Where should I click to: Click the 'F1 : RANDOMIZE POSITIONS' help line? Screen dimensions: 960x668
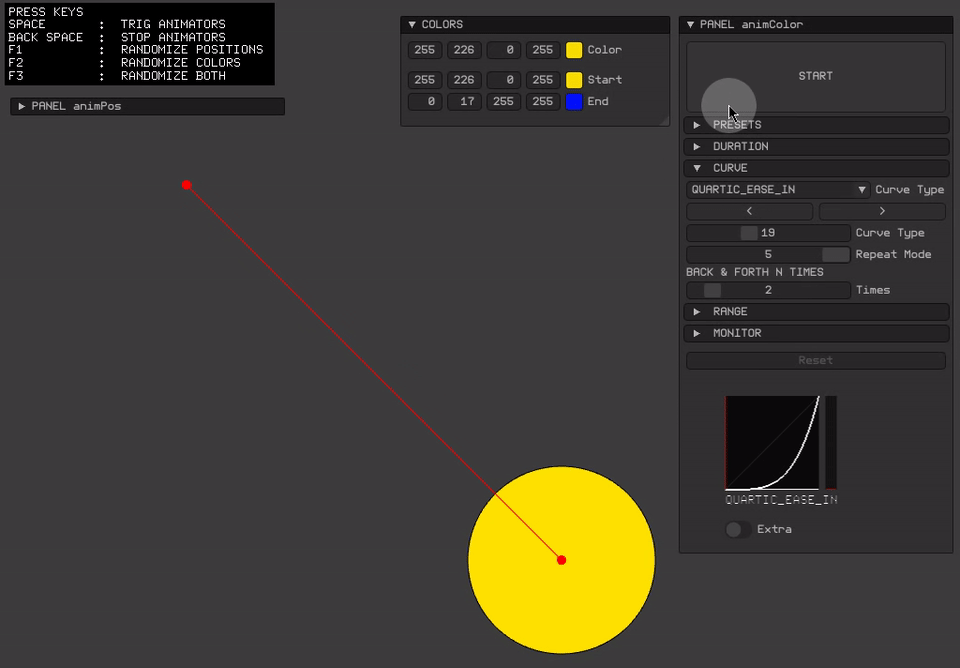tap(135, 50)
